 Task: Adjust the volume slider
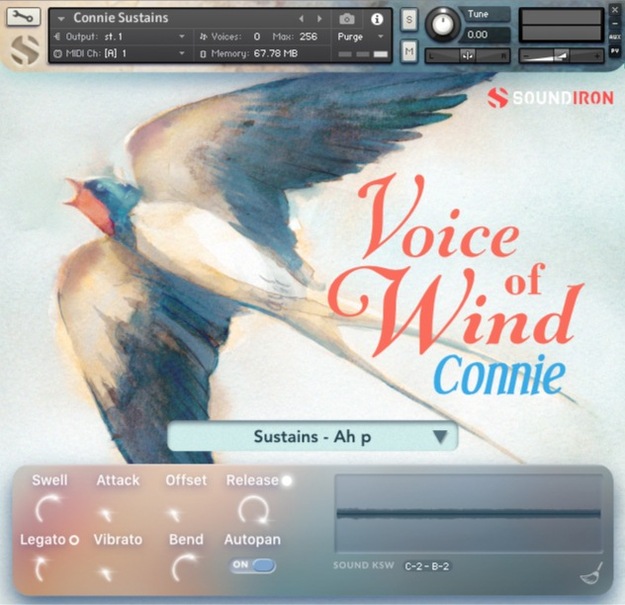[x=561, y=56]
